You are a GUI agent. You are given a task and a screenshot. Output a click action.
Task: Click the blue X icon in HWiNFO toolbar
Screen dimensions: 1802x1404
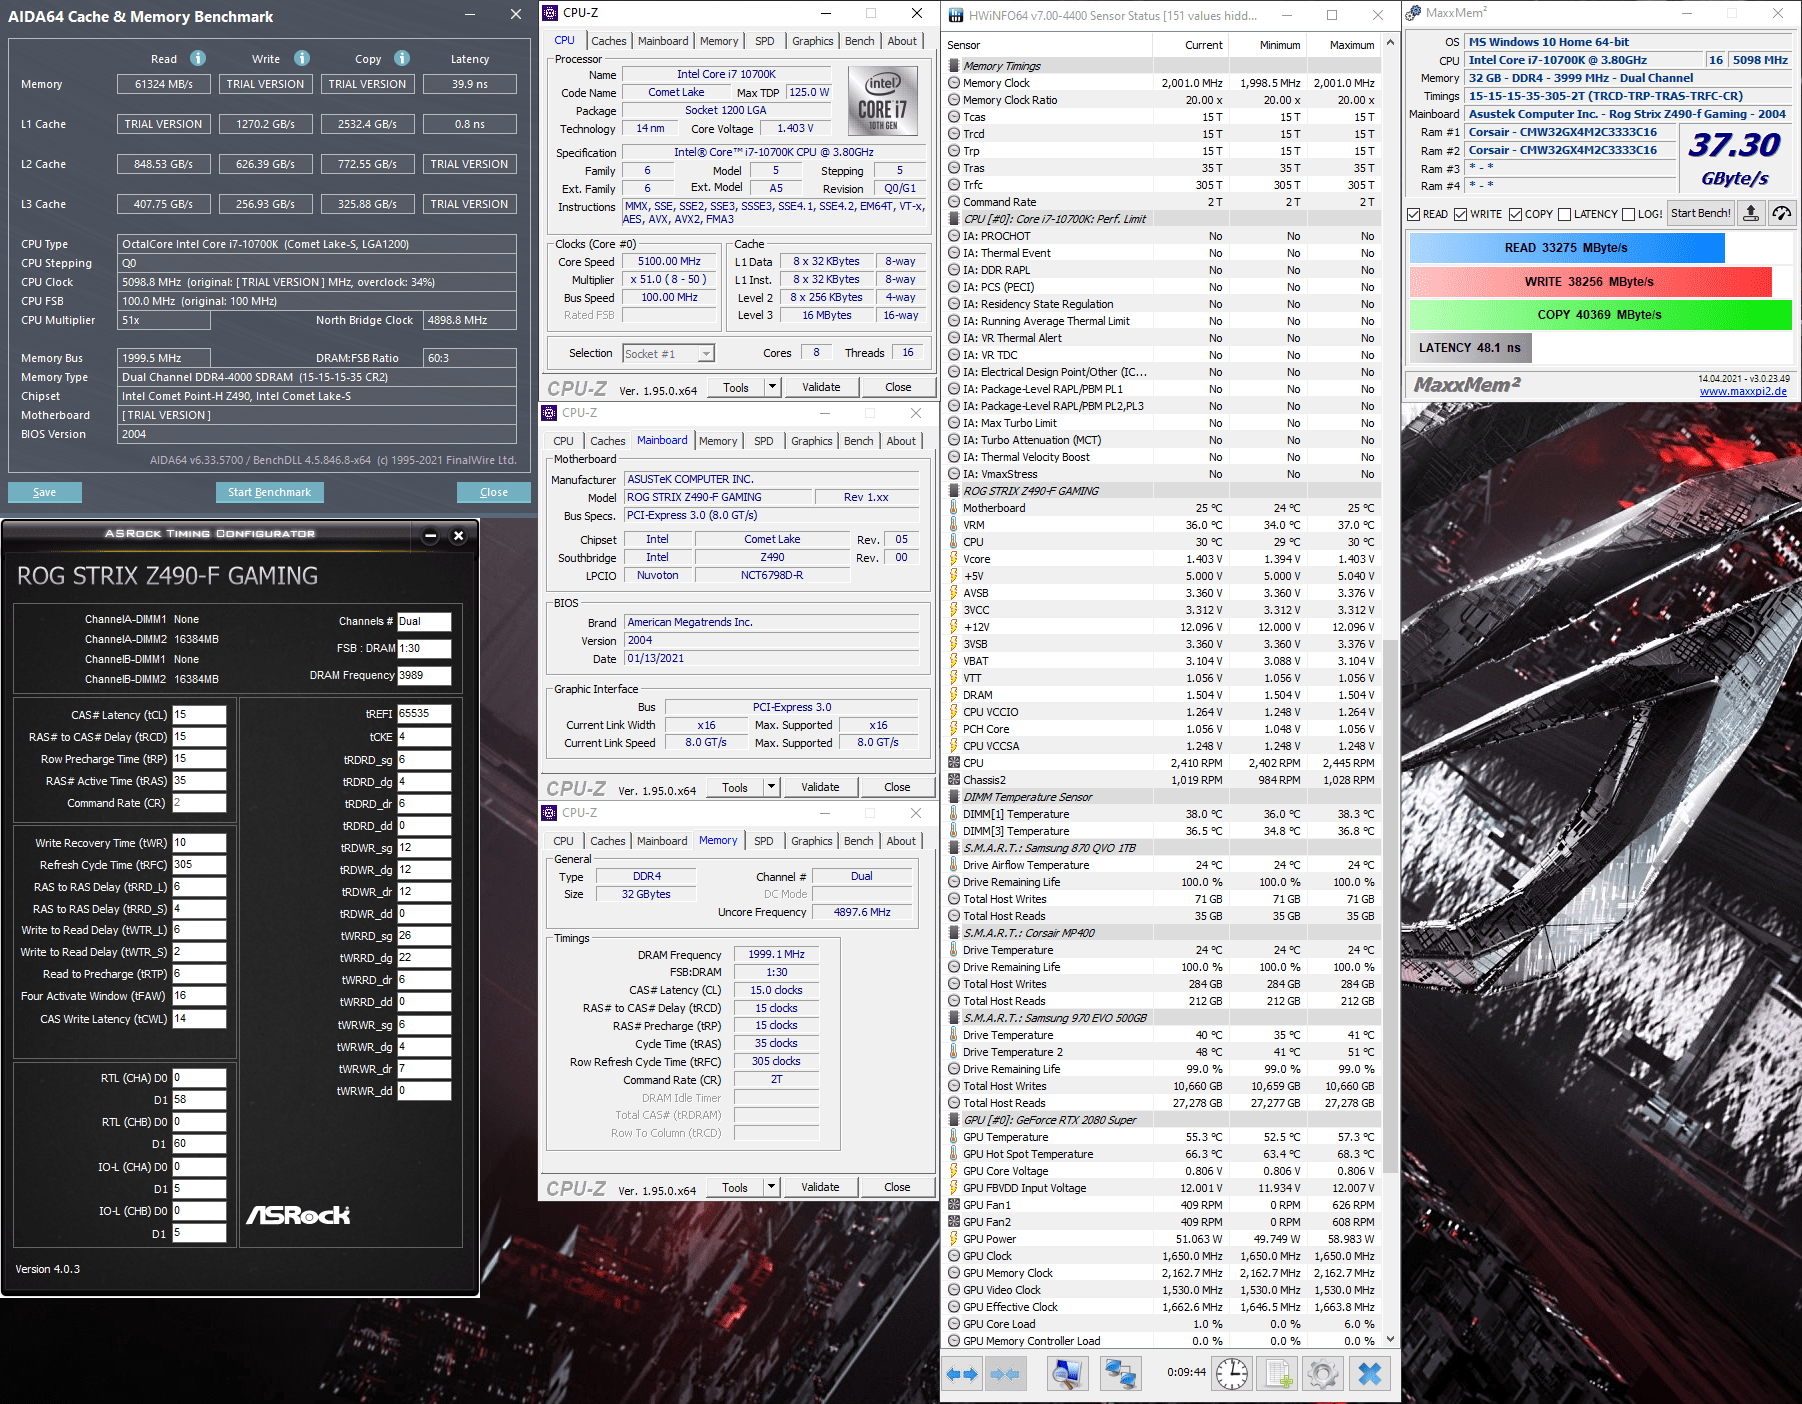(x=1370, y=1374)
